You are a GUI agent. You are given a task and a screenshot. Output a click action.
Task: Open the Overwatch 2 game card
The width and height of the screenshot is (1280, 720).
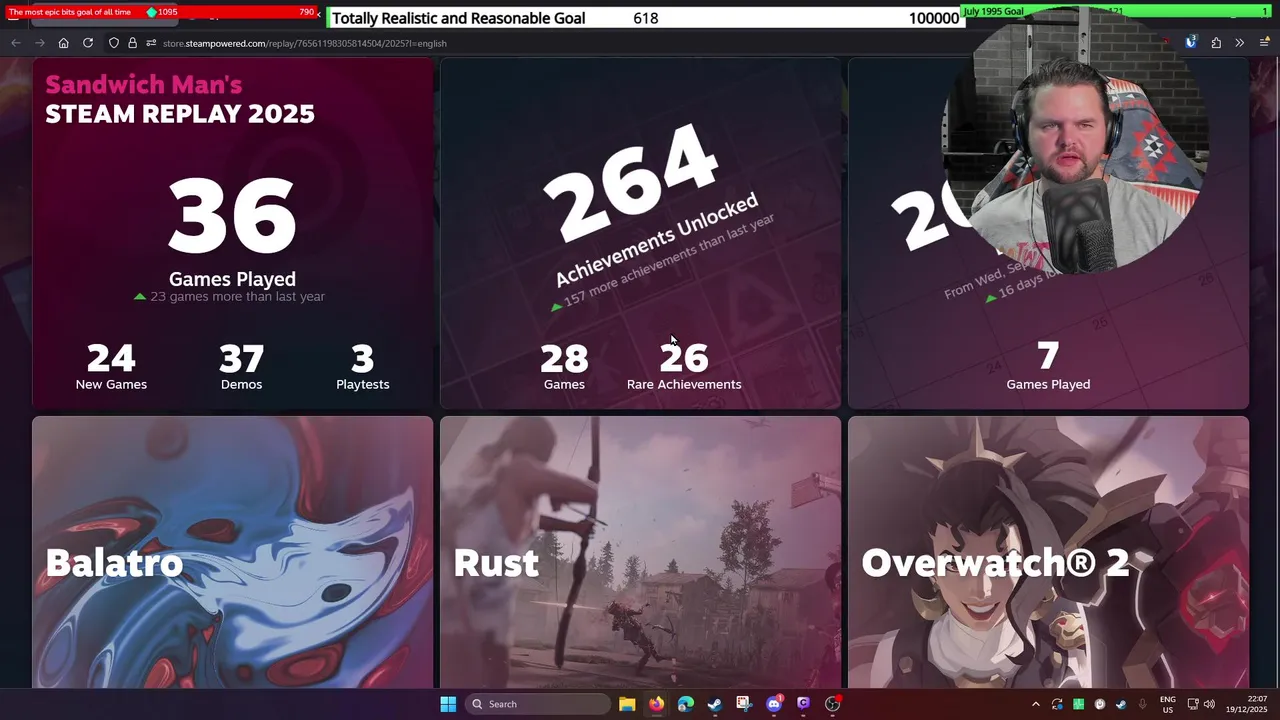pyautogui.click(x=1048, y=552)
